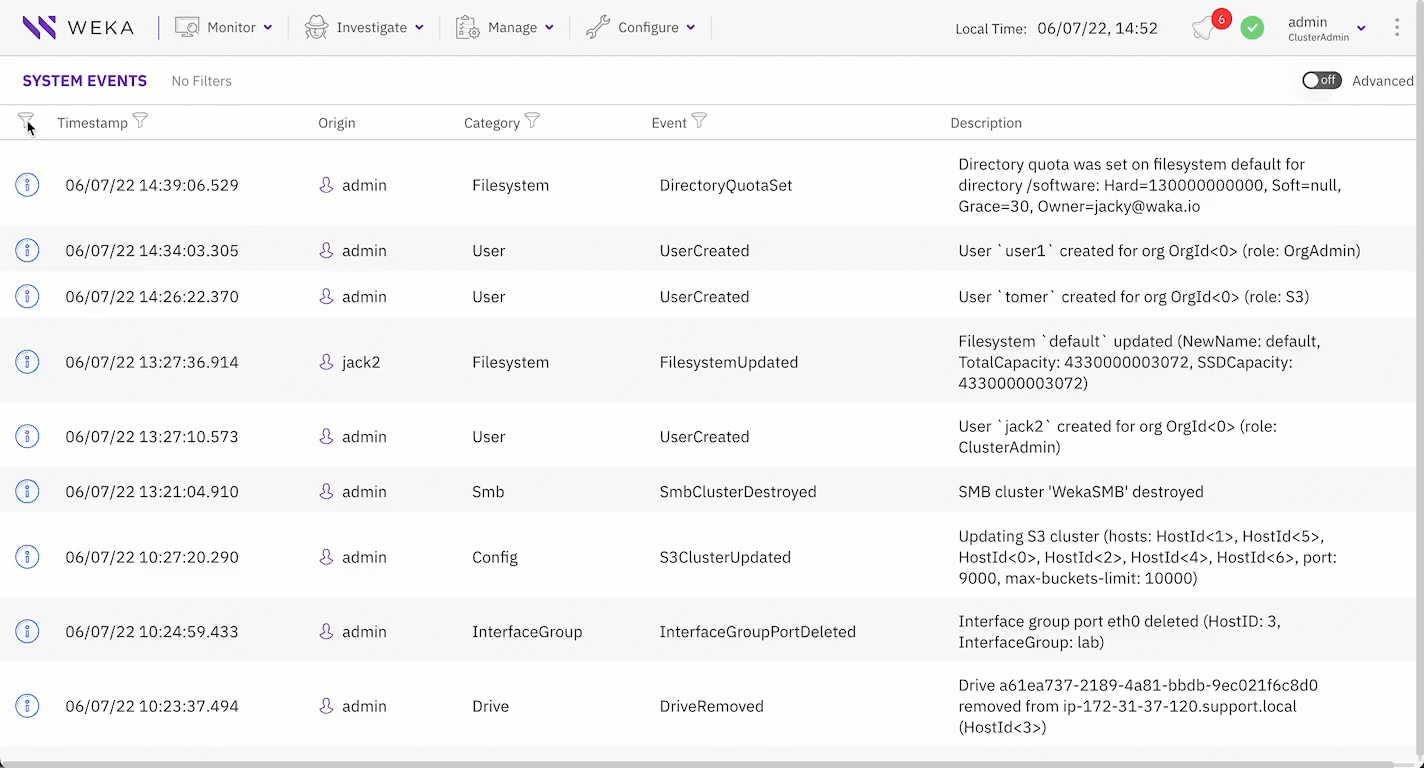
Task: Open the Investigate menu
Action: (x=364, y=28)
